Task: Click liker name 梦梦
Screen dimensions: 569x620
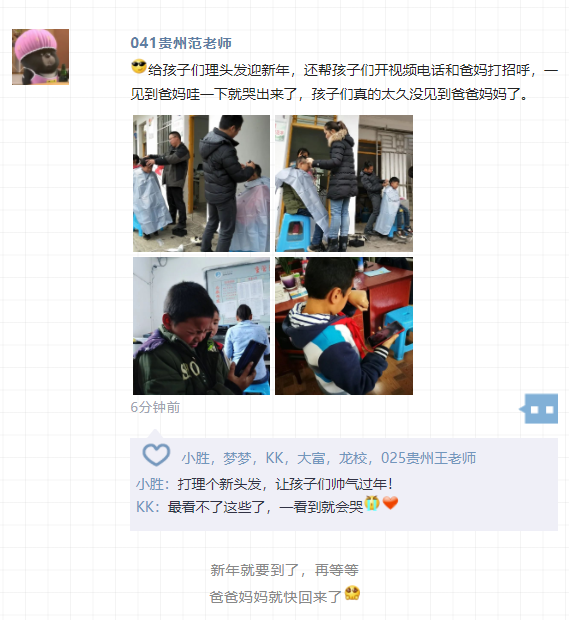Action: click(237, 458)
